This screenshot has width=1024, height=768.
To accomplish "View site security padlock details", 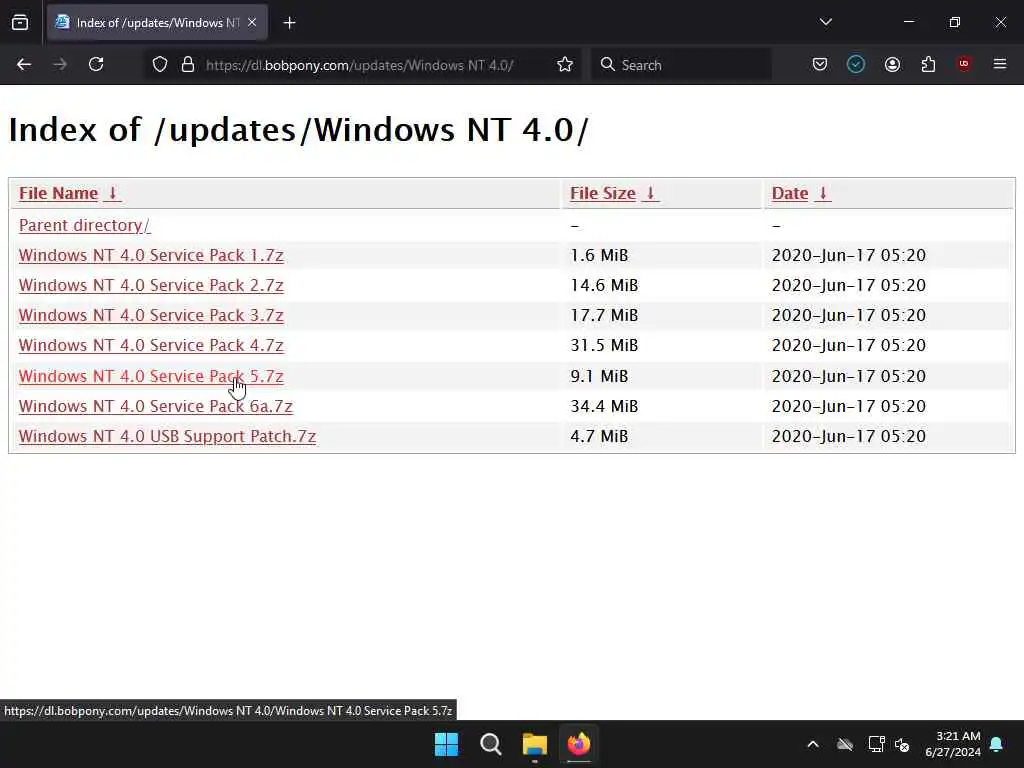I will point(188,65).
